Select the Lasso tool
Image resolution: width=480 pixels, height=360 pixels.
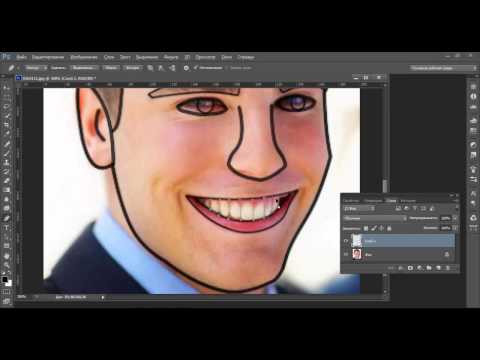click(6, 107)
